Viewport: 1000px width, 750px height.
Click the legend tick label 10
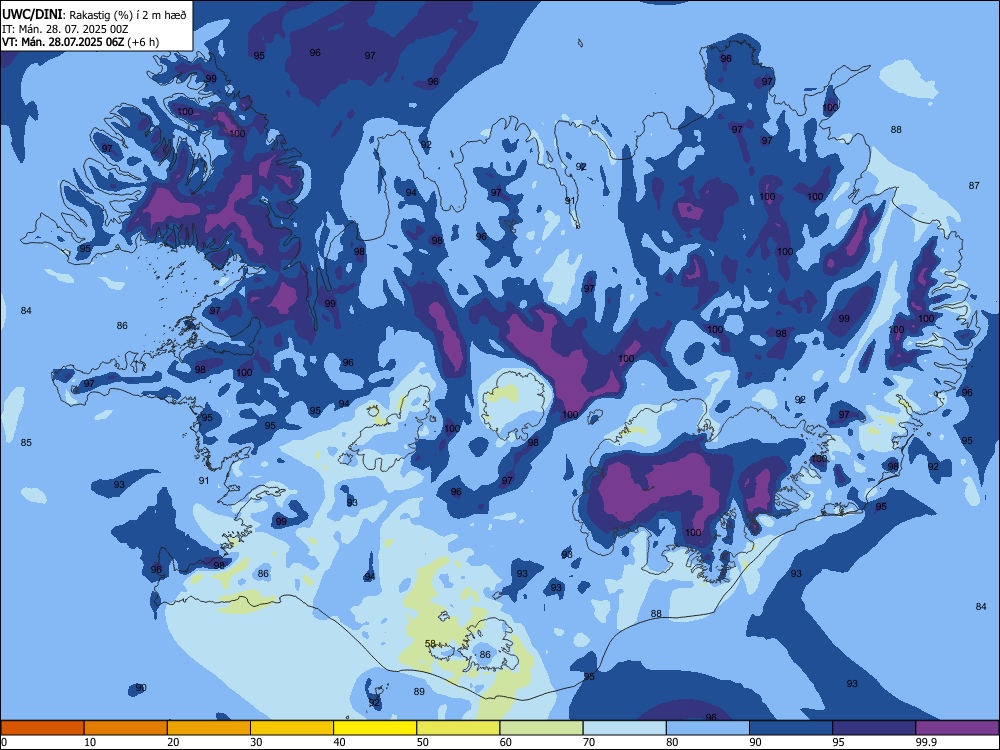click(x=91, y=742)
